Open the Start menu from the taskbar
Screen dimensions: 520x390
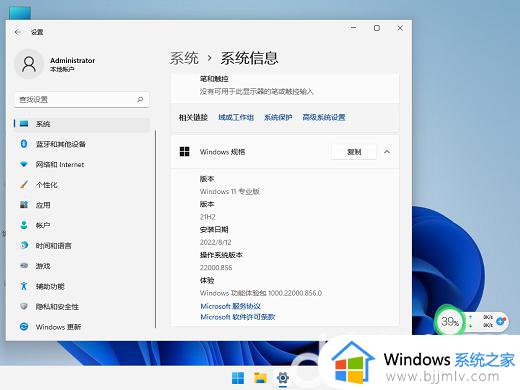pos(238,378)
